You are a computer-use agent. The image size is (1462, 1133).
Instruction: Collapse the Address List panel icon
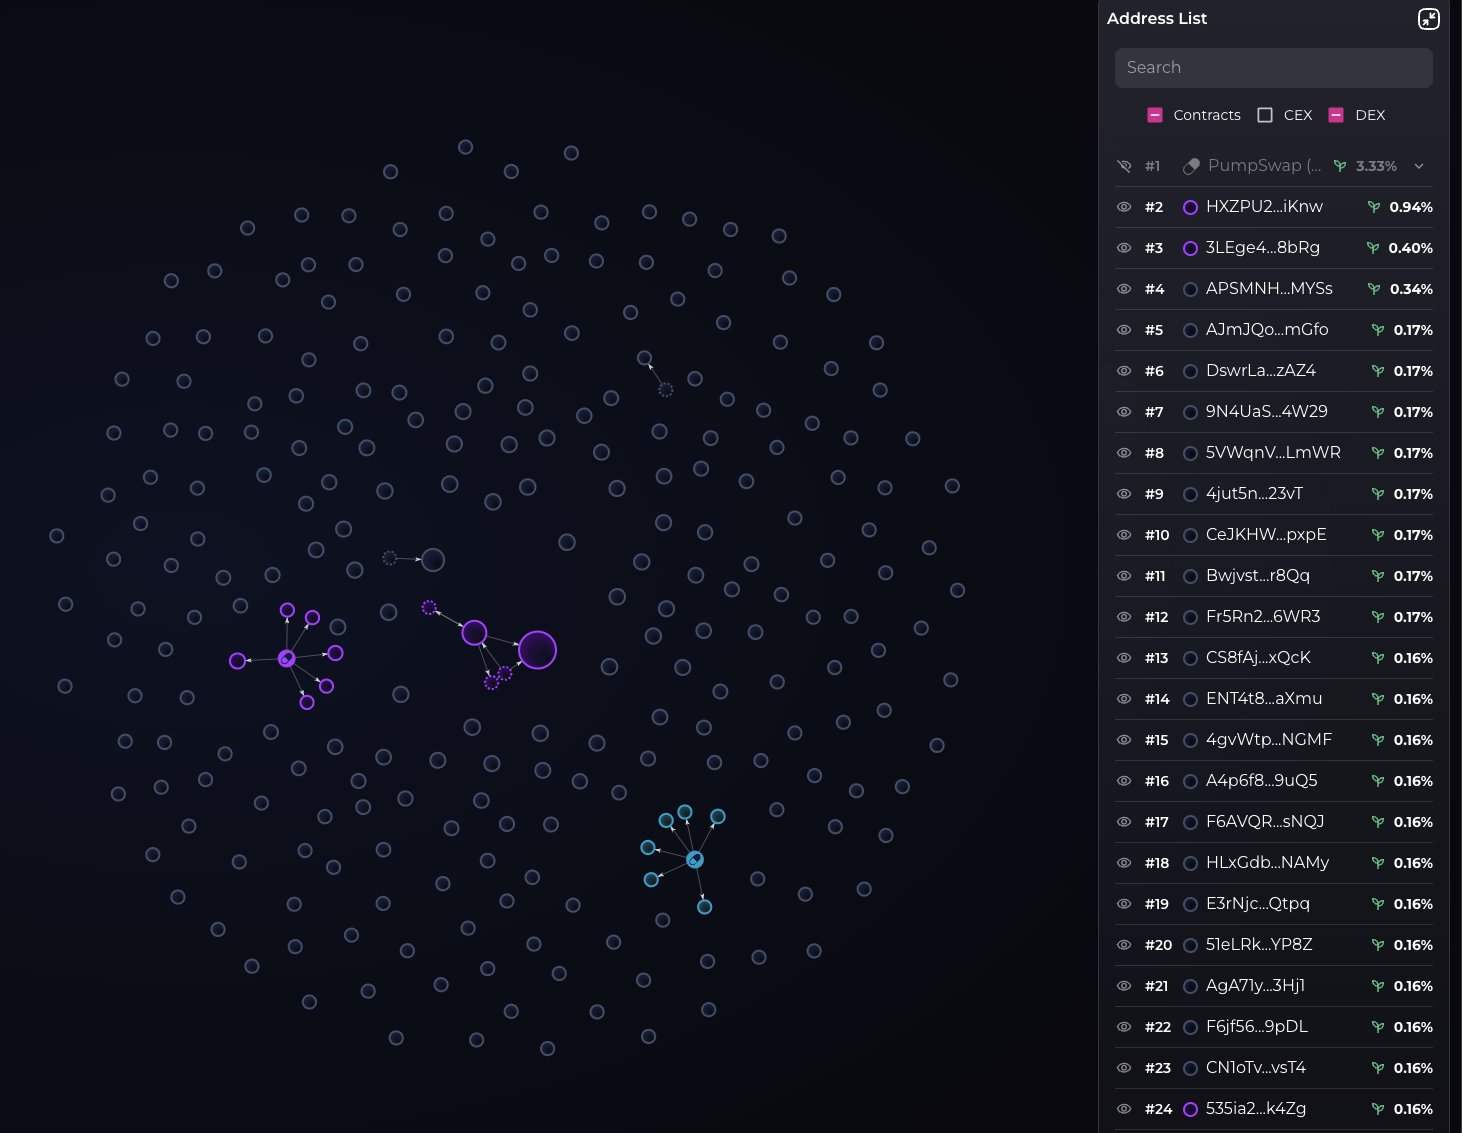(1429, 19)
